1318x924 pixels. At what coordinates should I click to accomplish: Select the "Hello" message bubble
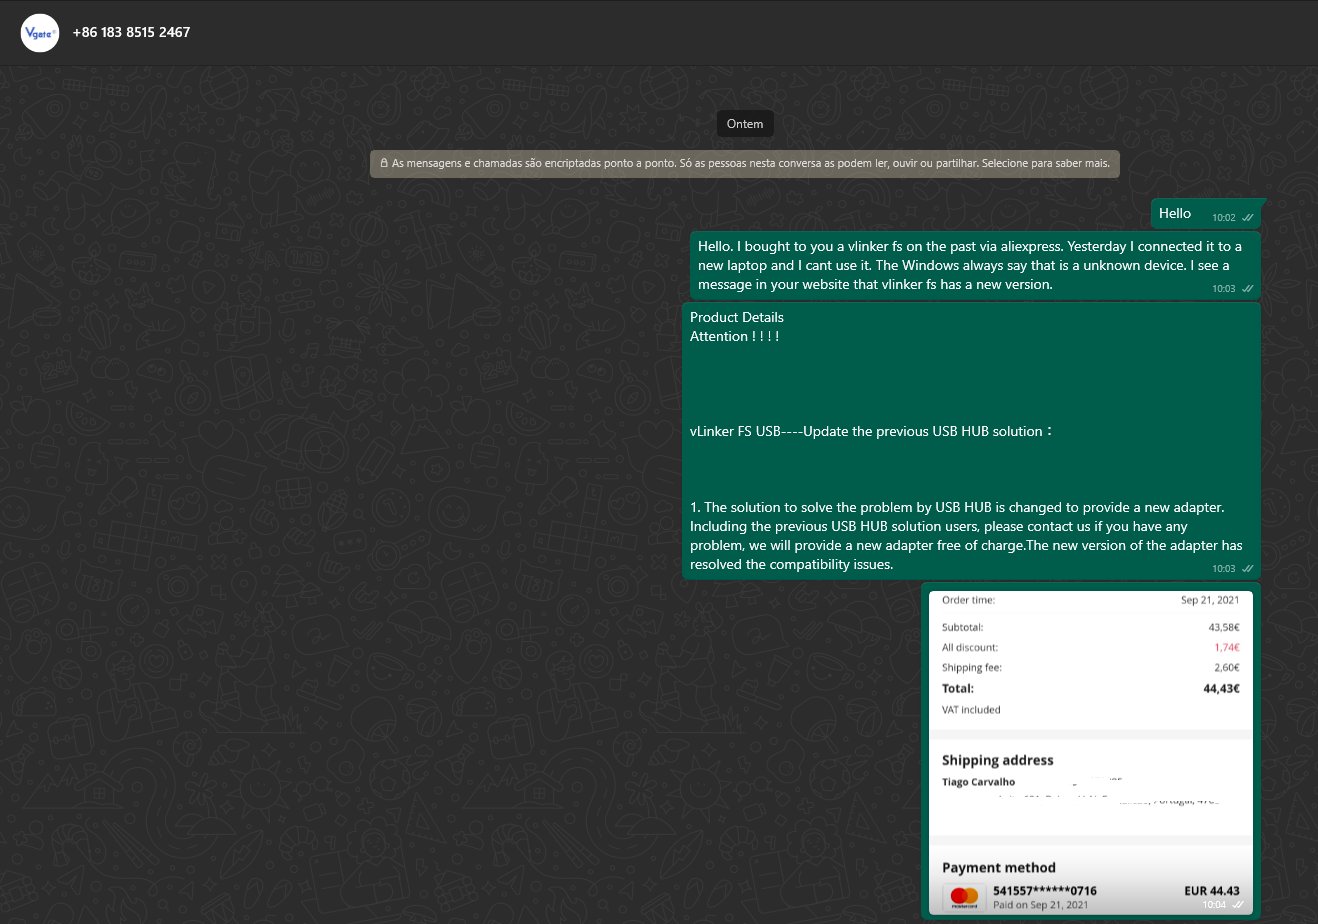[x=1206, y=213]
